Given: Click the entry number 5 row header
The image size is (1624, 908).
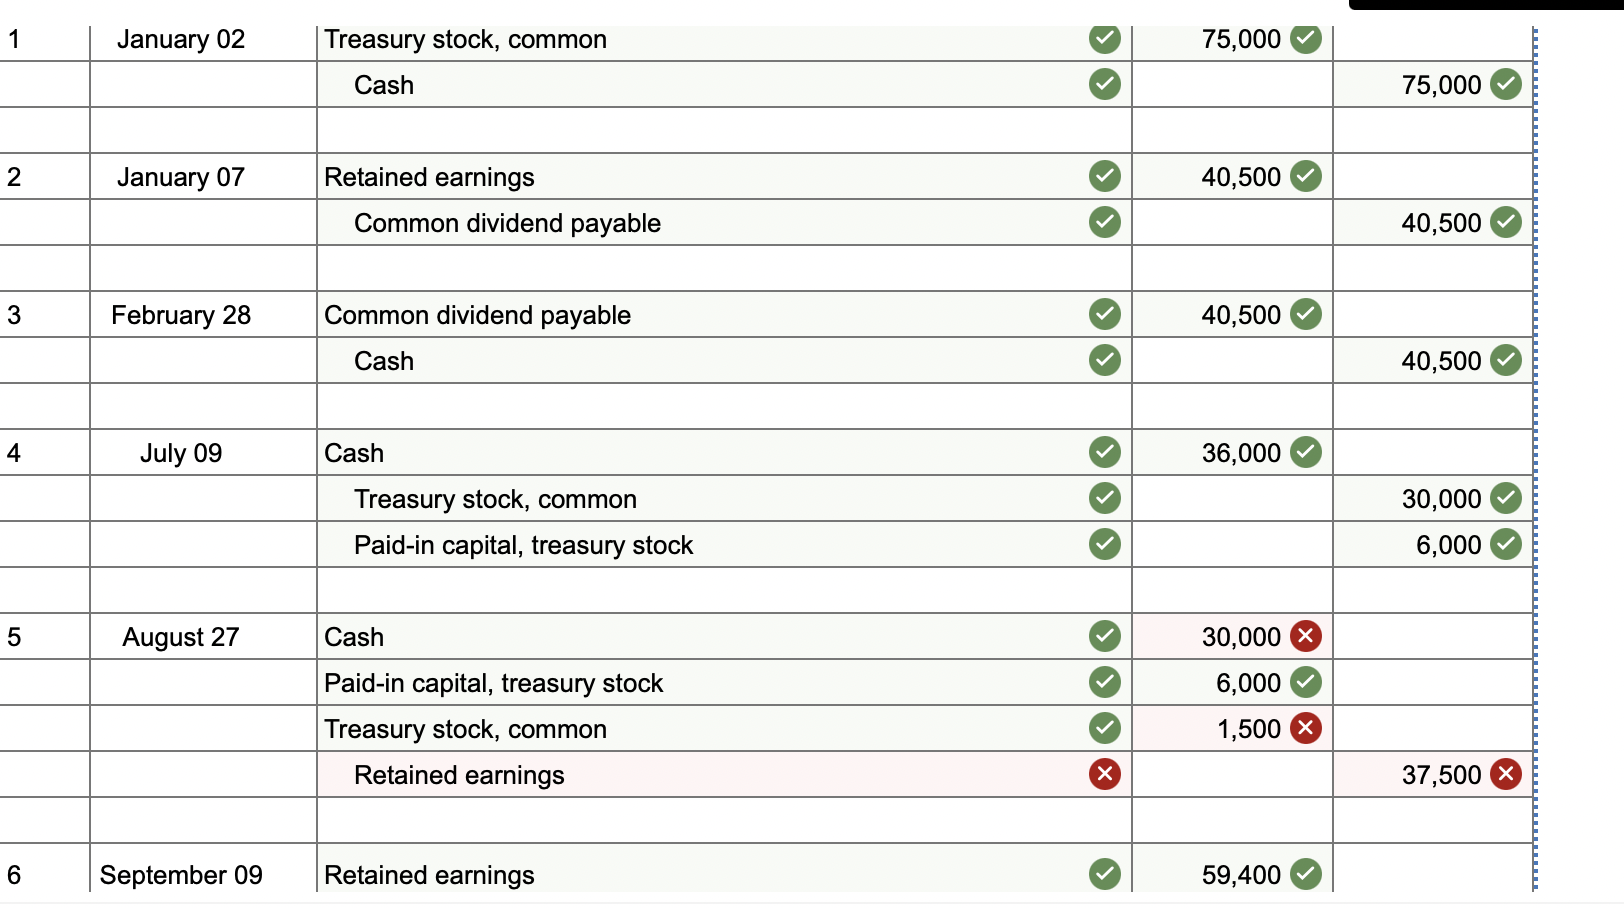Looking at the screenshot, I should click(x=13, y=637).
